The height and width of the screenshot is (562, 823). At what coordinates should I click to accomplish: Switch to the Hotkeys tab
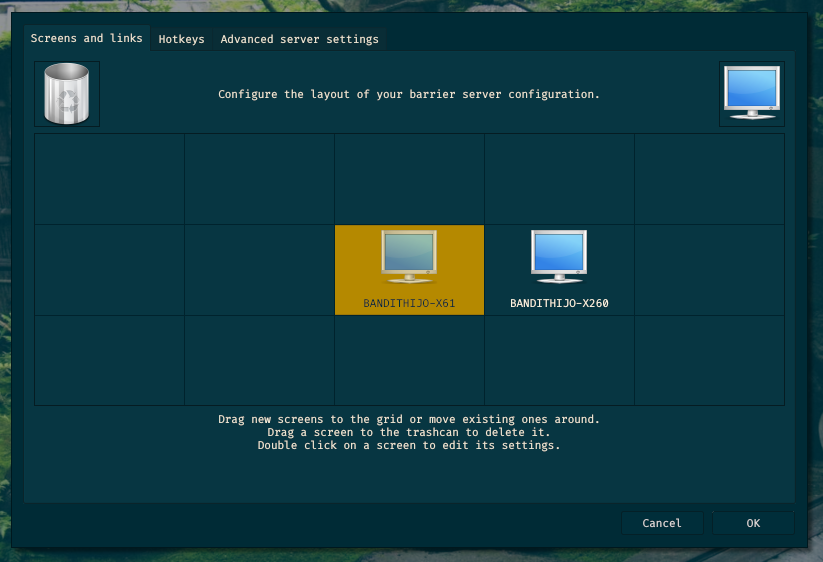point(181,39)
